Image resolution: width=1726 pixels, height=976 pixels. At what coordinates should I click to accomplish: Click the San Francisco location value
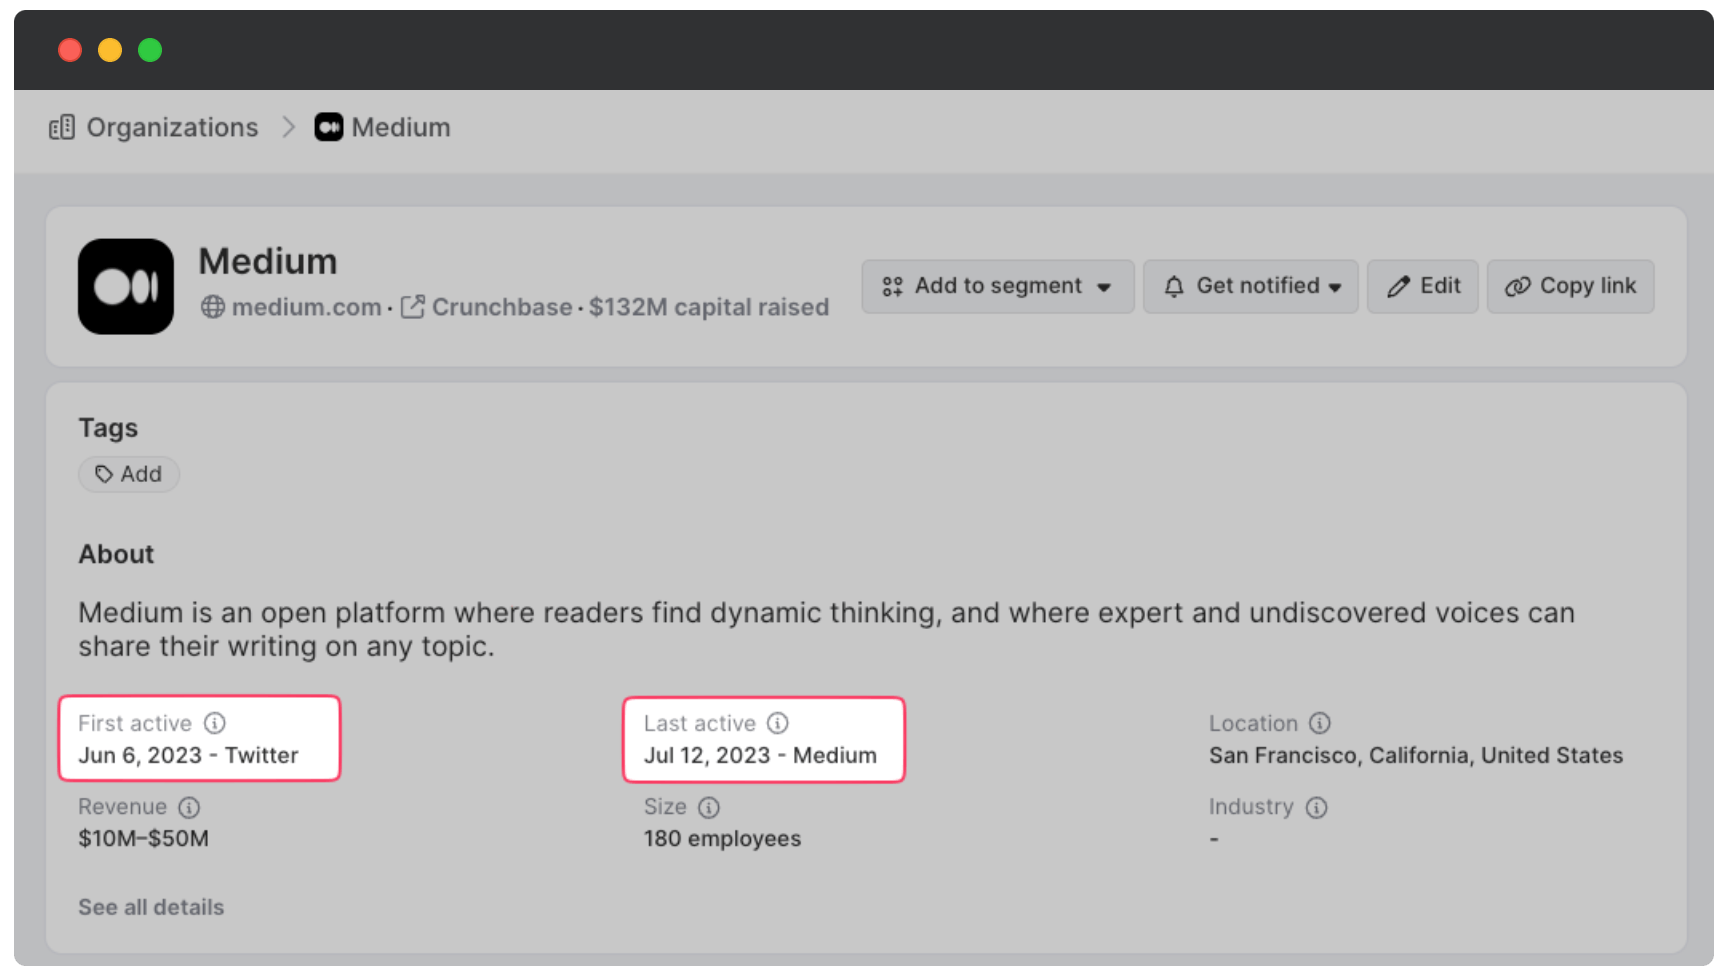pyautogui.click(x=1416, y=755)
